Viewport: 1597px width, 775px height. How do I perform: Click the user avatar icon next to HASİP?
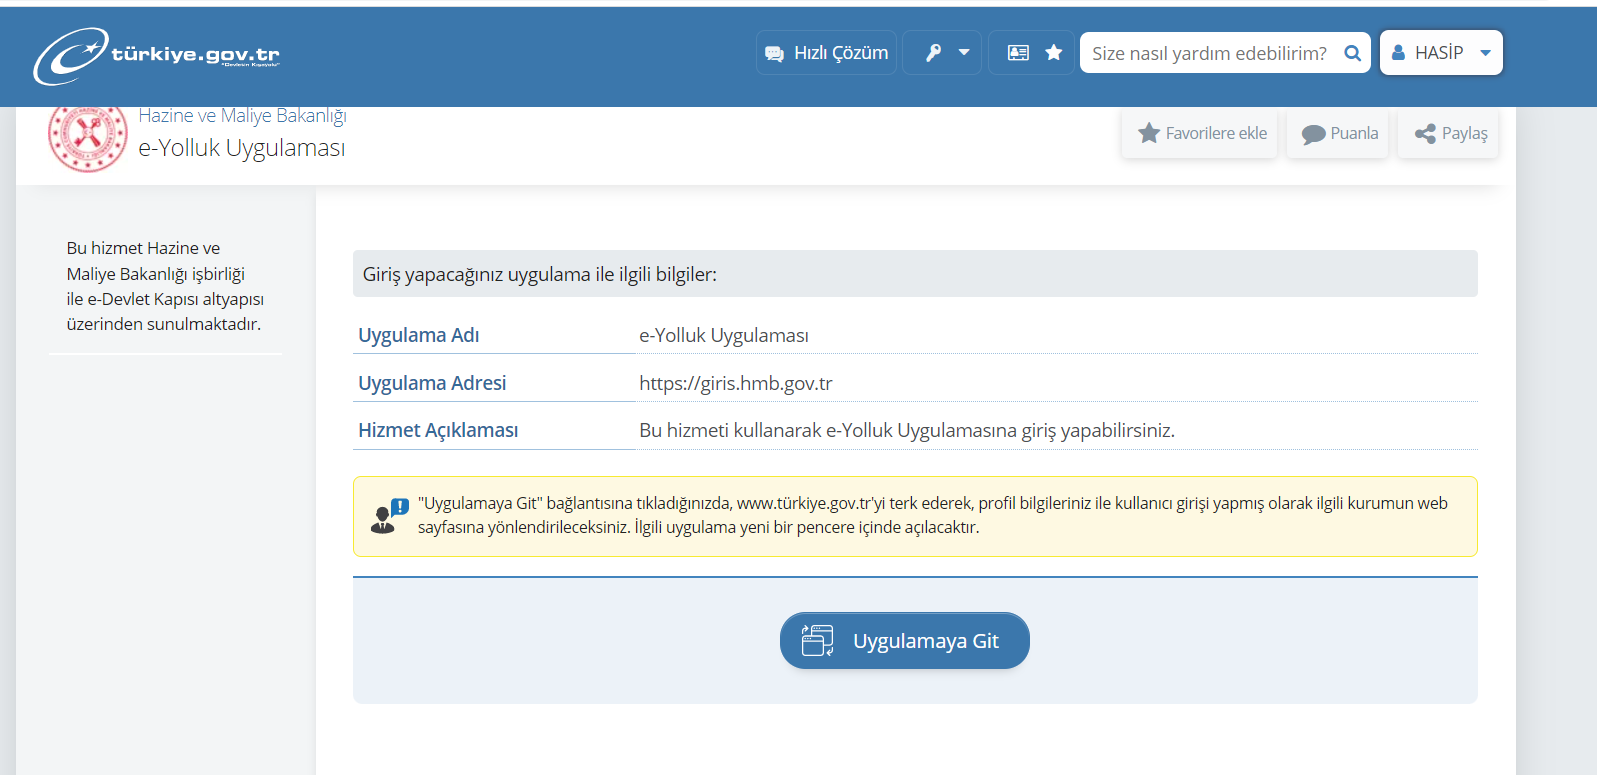point(1398,53)
